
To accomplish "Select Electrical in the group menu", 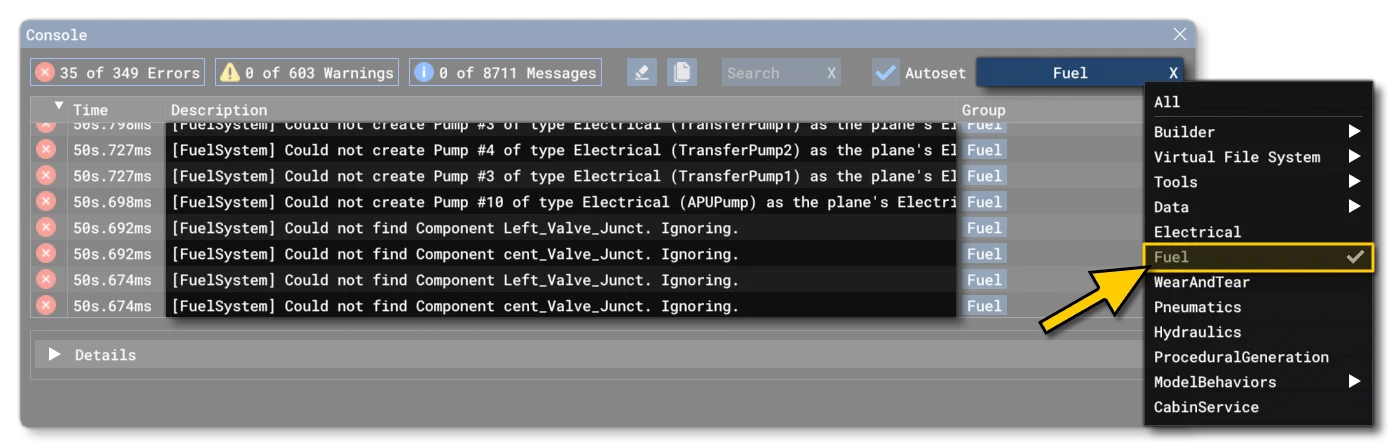I will tap(1259, 232).
